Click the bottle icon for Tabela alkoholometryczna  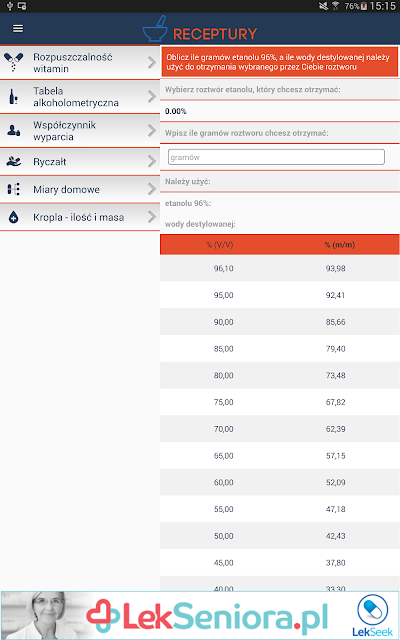[x=13, y=97]
